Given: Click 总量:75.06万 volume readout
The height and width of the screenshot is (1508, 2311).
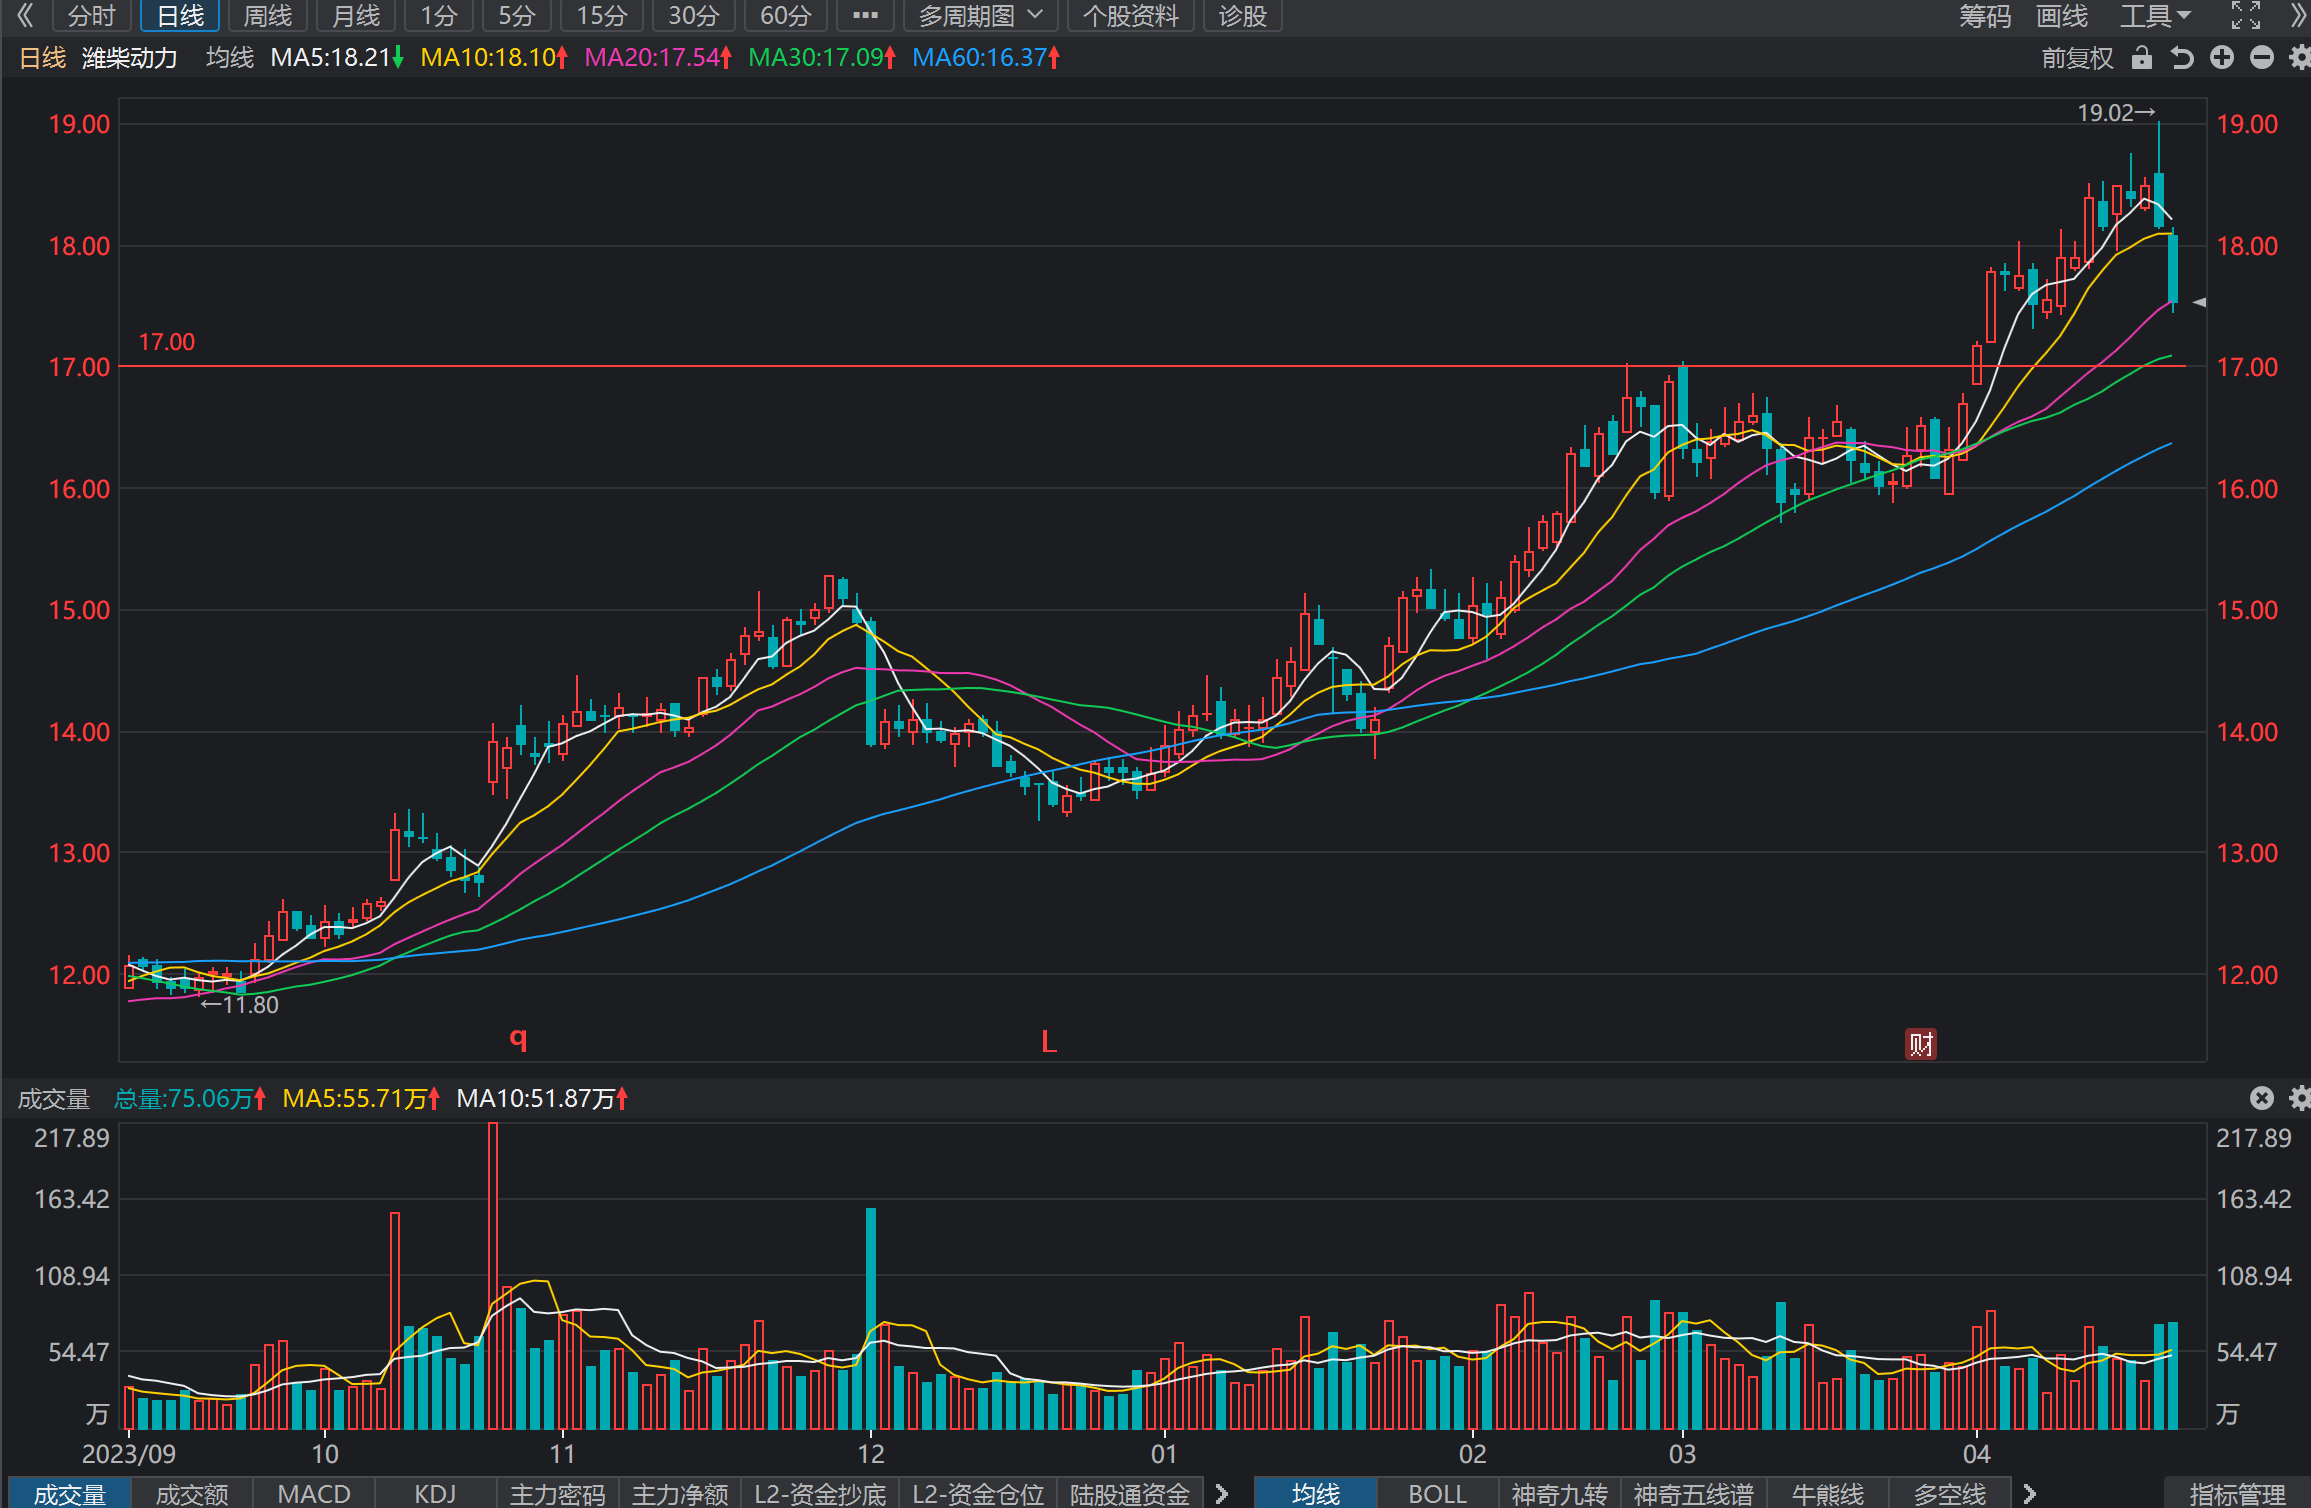Looking at the screenshot, I should click(190, 1099).
